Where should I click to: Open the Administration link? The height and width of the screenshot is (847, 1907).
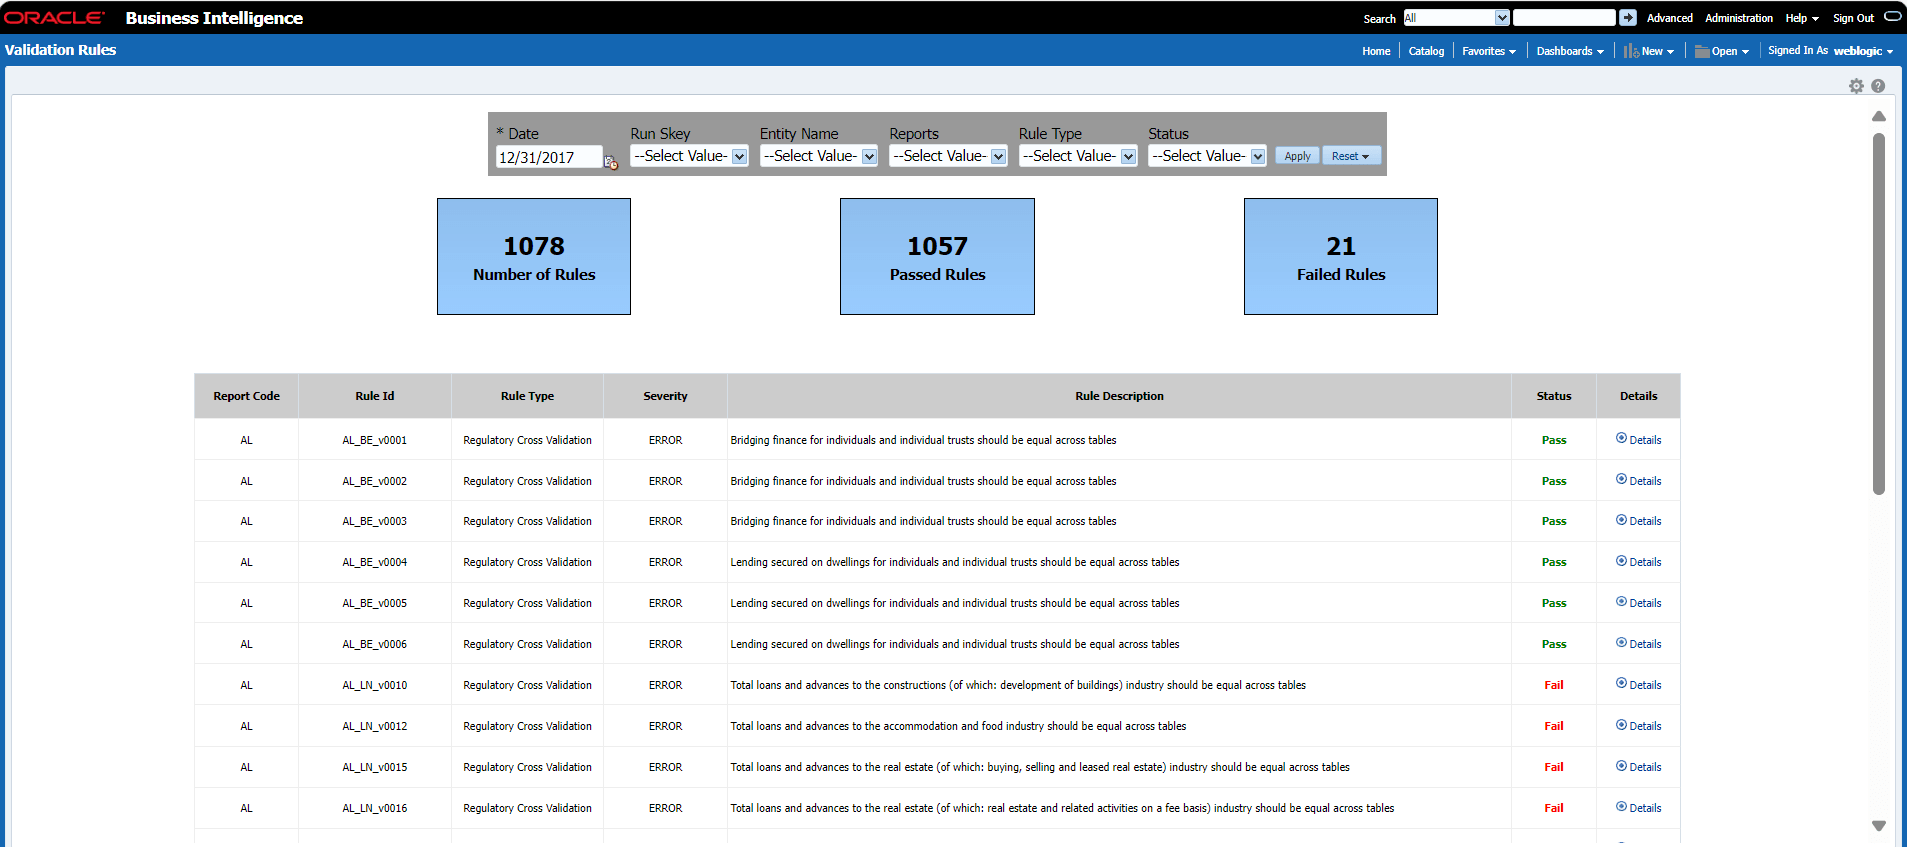(1739, 18)
